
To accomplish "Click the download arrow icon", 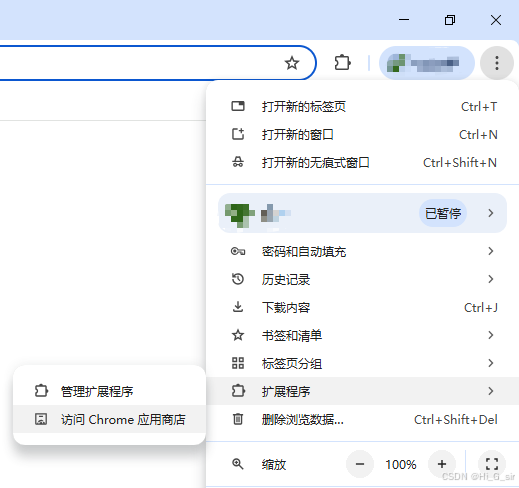I will click(238, 307).
